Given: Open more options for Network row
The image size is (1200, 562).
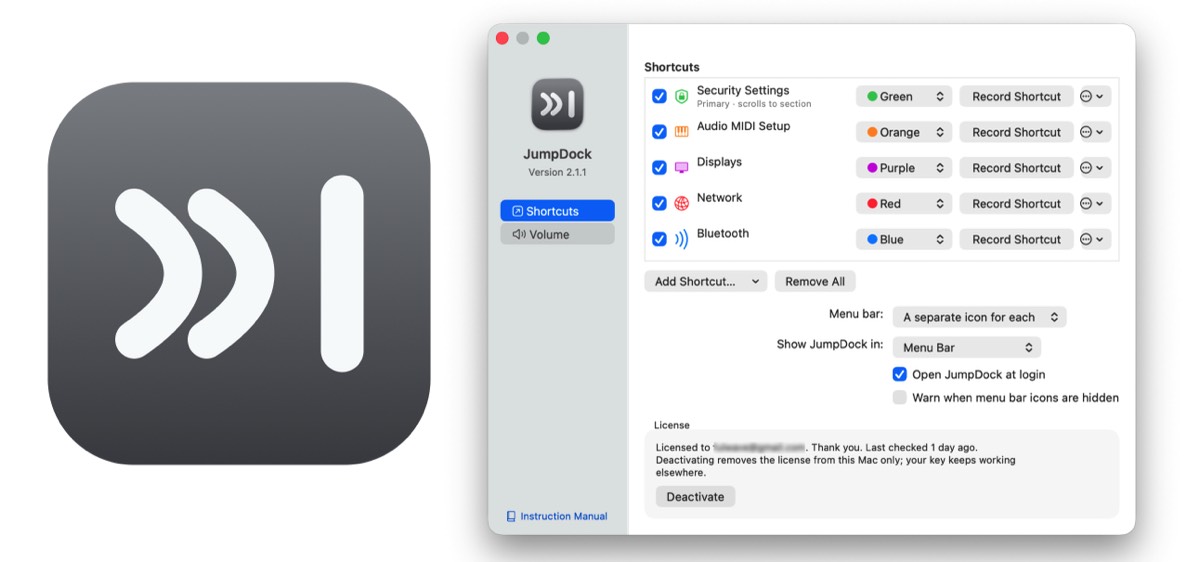Looking at the screenshot, I should (x=1095, y=203).
